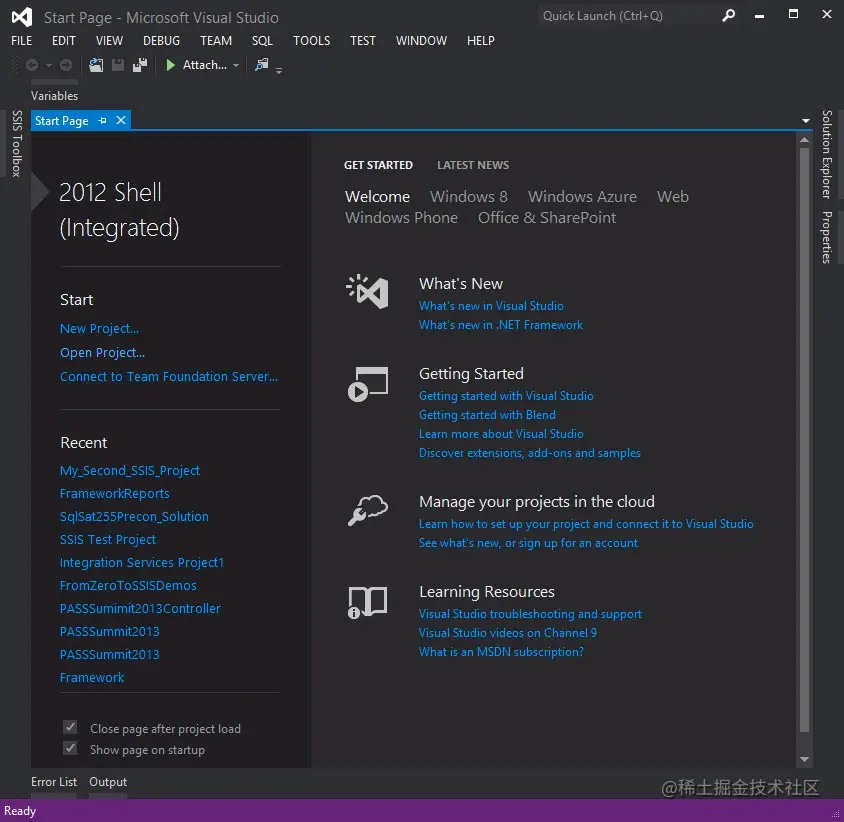
Task: Toggle Show page on startup checkbox
Action: [x=70, y=748]
